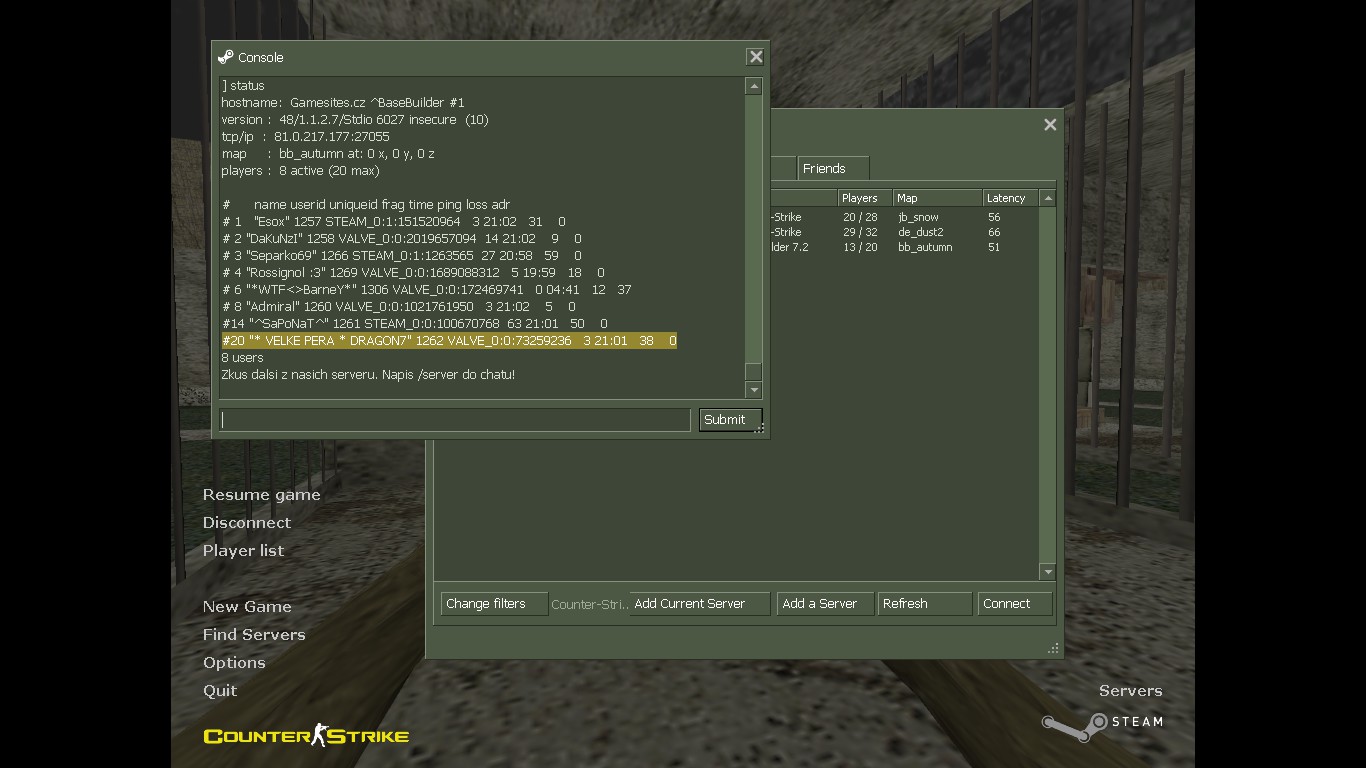Viewport: 1366px width, 768px height.
Task: Click the Console resize grip
Action: pos(760,429)
